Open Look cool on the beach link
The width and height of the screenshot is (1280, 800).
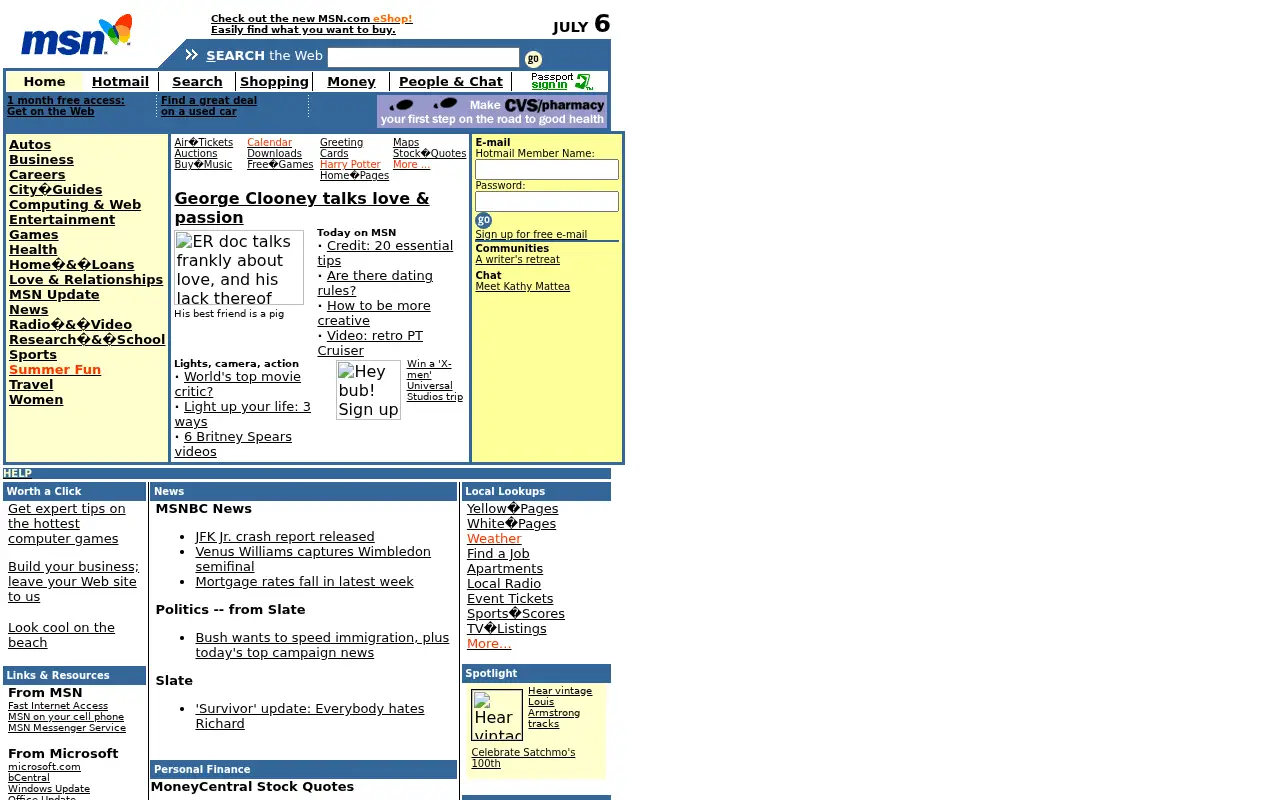click(61, 635)
